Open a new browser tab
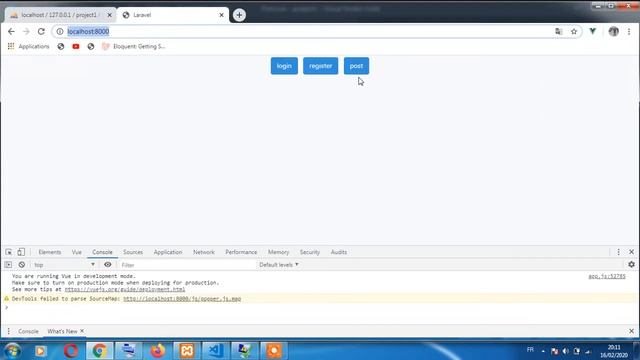Viewport: 640px width, 360px height. (239, 15)
